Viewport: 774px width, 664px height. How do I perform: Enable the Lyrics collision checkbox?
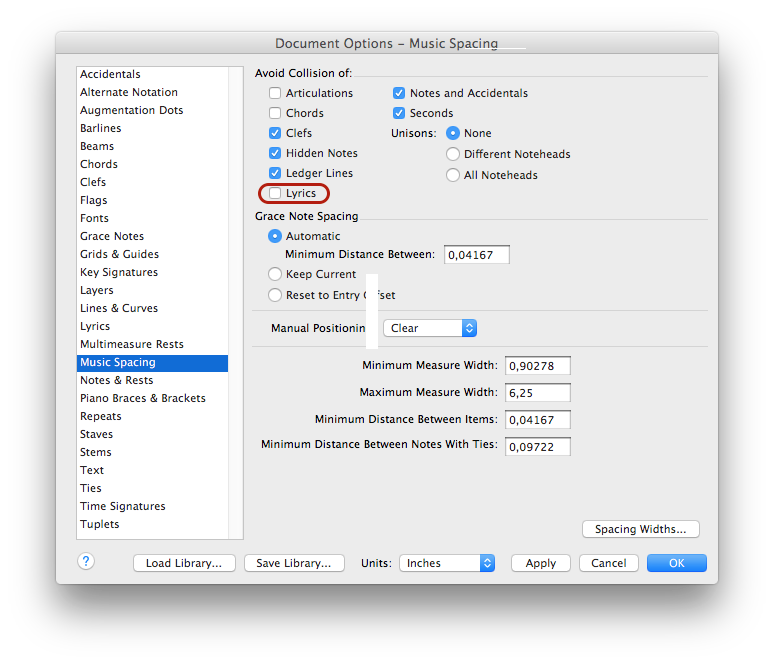(275, 194)
